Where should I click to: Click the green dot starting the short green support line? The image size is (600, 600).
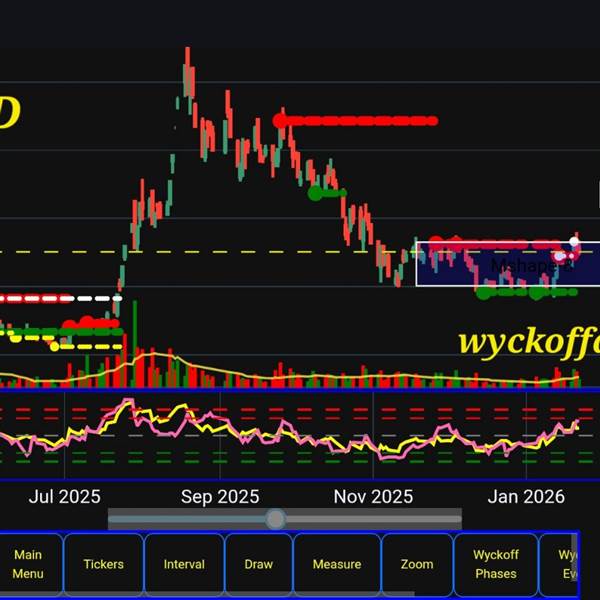pyautogui.click(x=315, y=193)
